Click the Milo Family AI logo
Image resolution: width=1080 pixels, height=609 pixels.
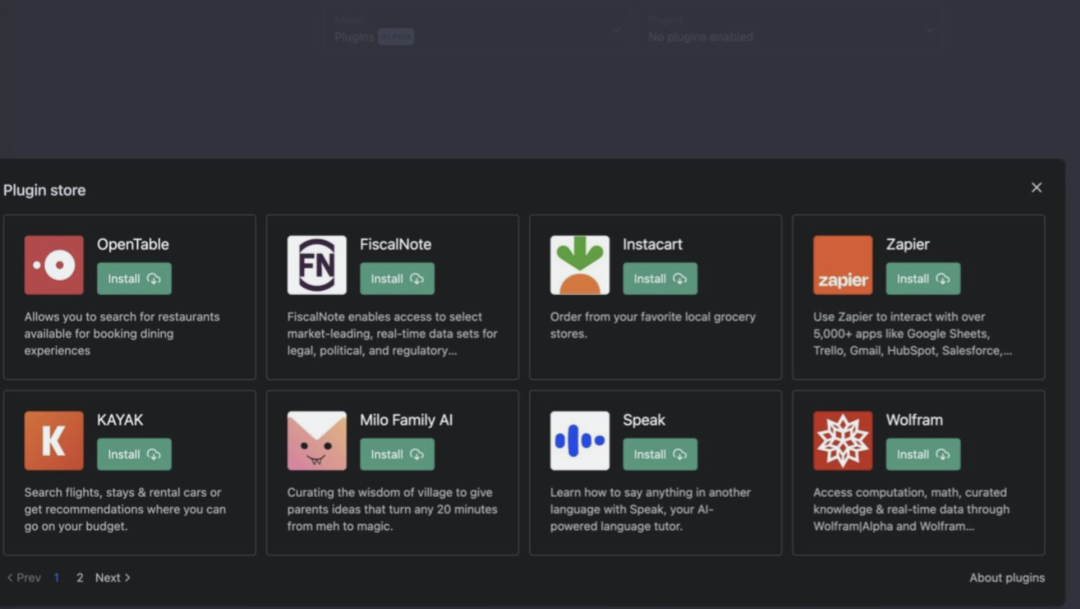point(317,441)
